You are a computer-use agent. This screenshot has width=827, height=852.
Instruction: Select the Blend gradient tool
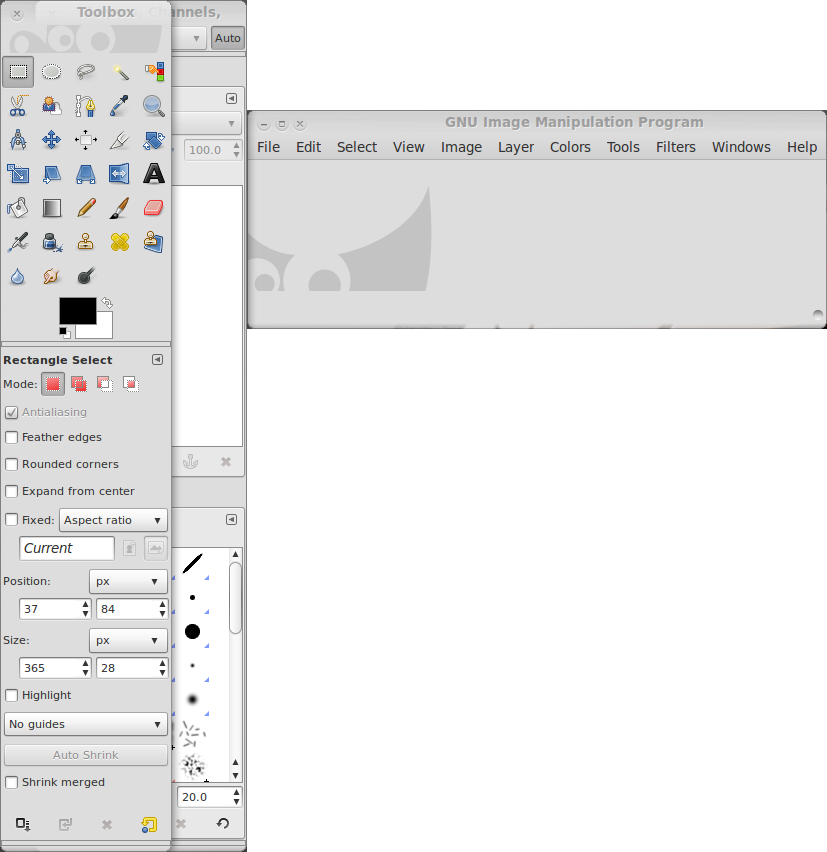pos(52,208)
